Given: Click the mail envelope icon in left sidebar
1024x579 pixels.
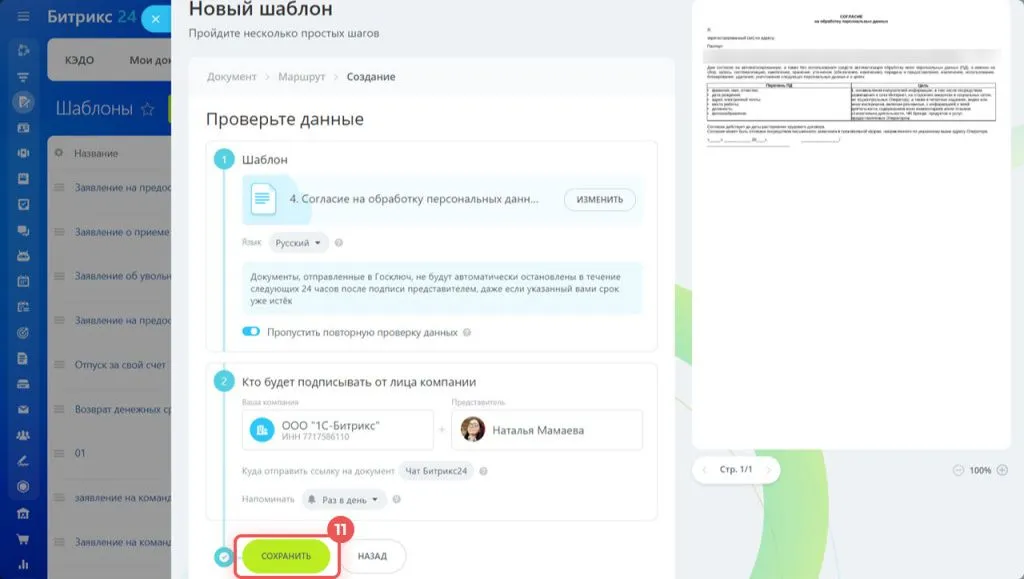Looking at the screenshot, I should pos(23,410).
